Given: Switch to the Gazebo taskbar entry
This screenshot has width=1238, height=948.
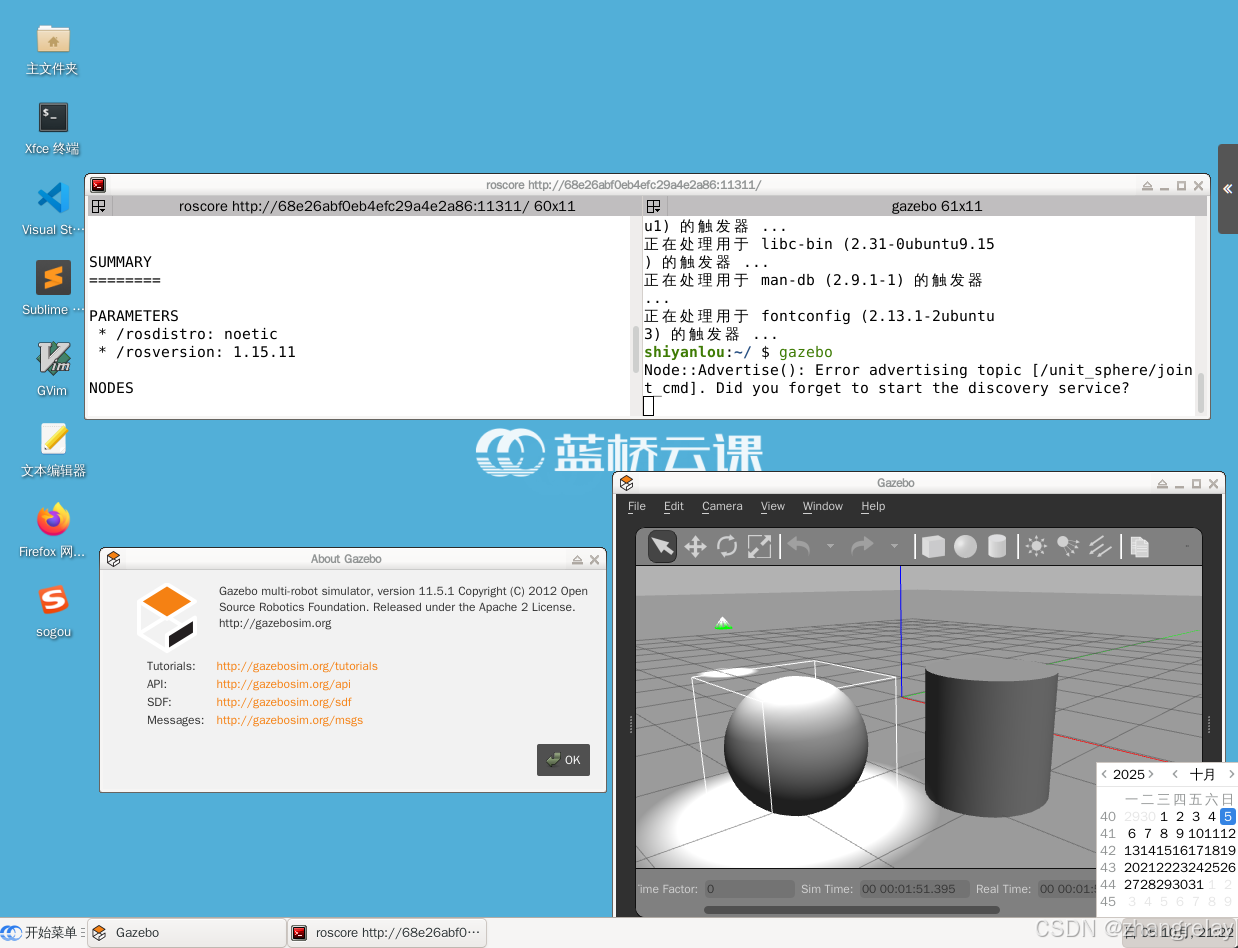Looking at the screenshot, I should [187, 932].
